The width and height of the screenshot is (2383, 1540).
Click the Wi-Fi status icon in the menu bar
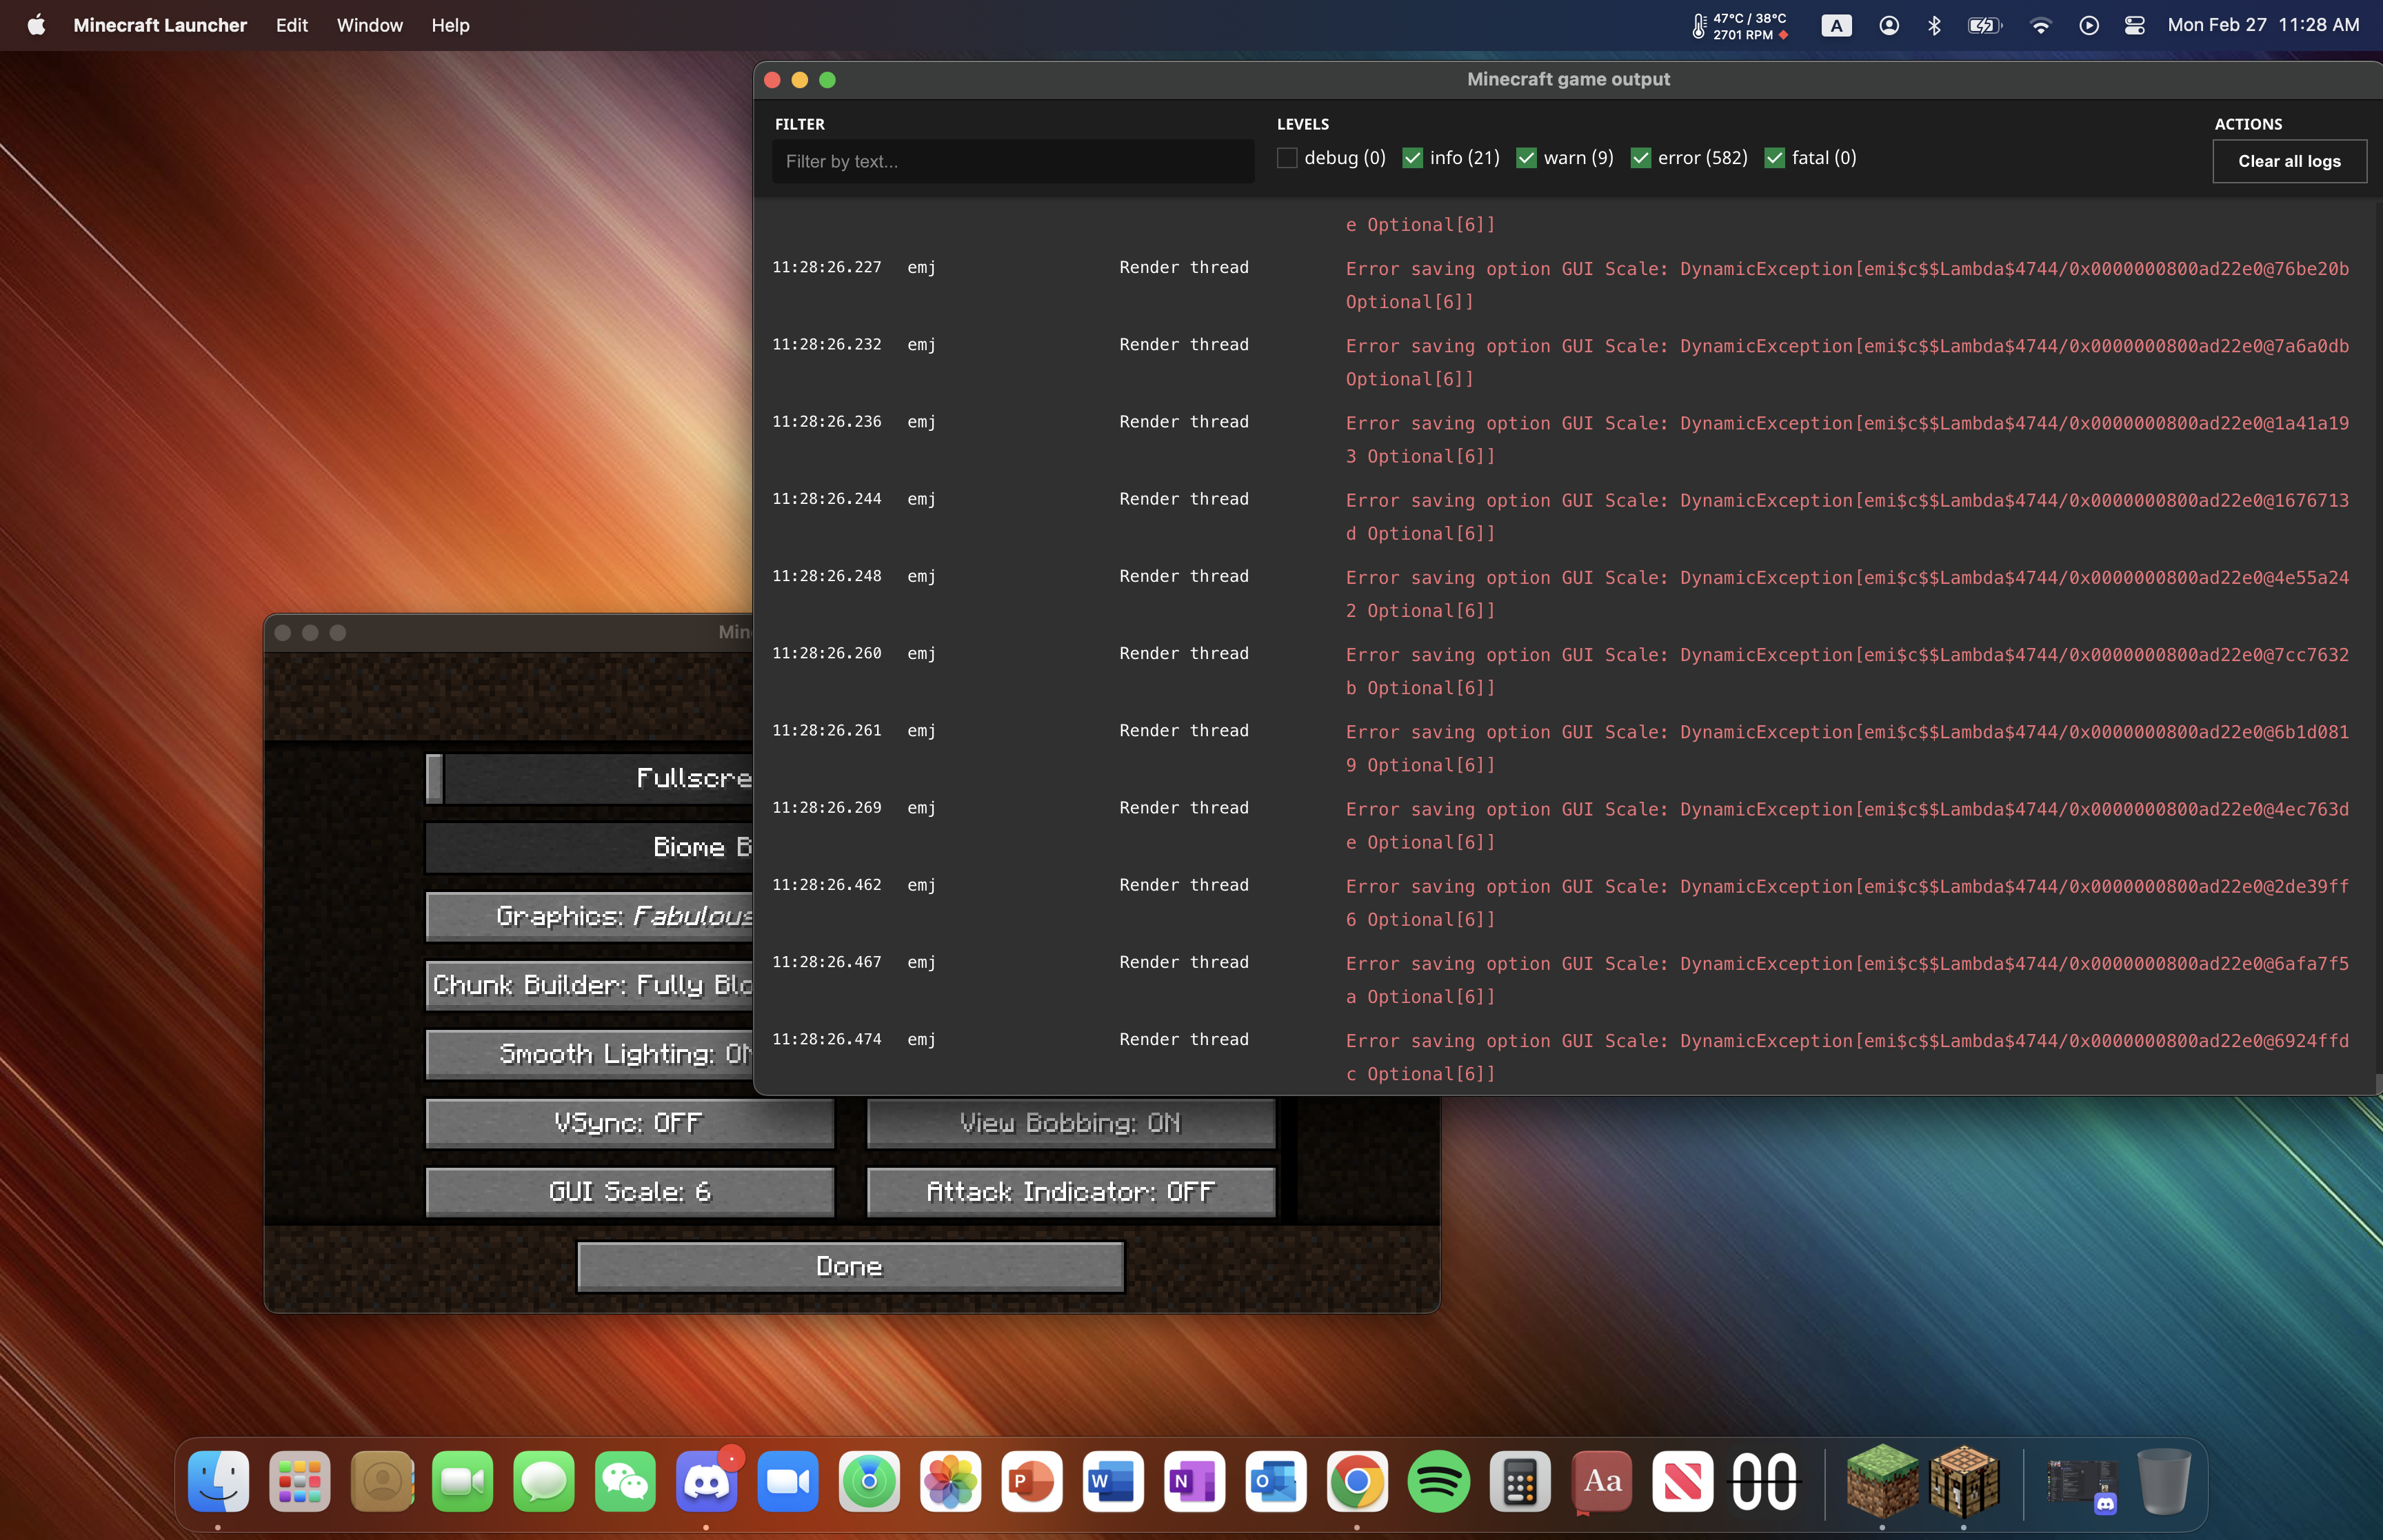point(2040,26)
